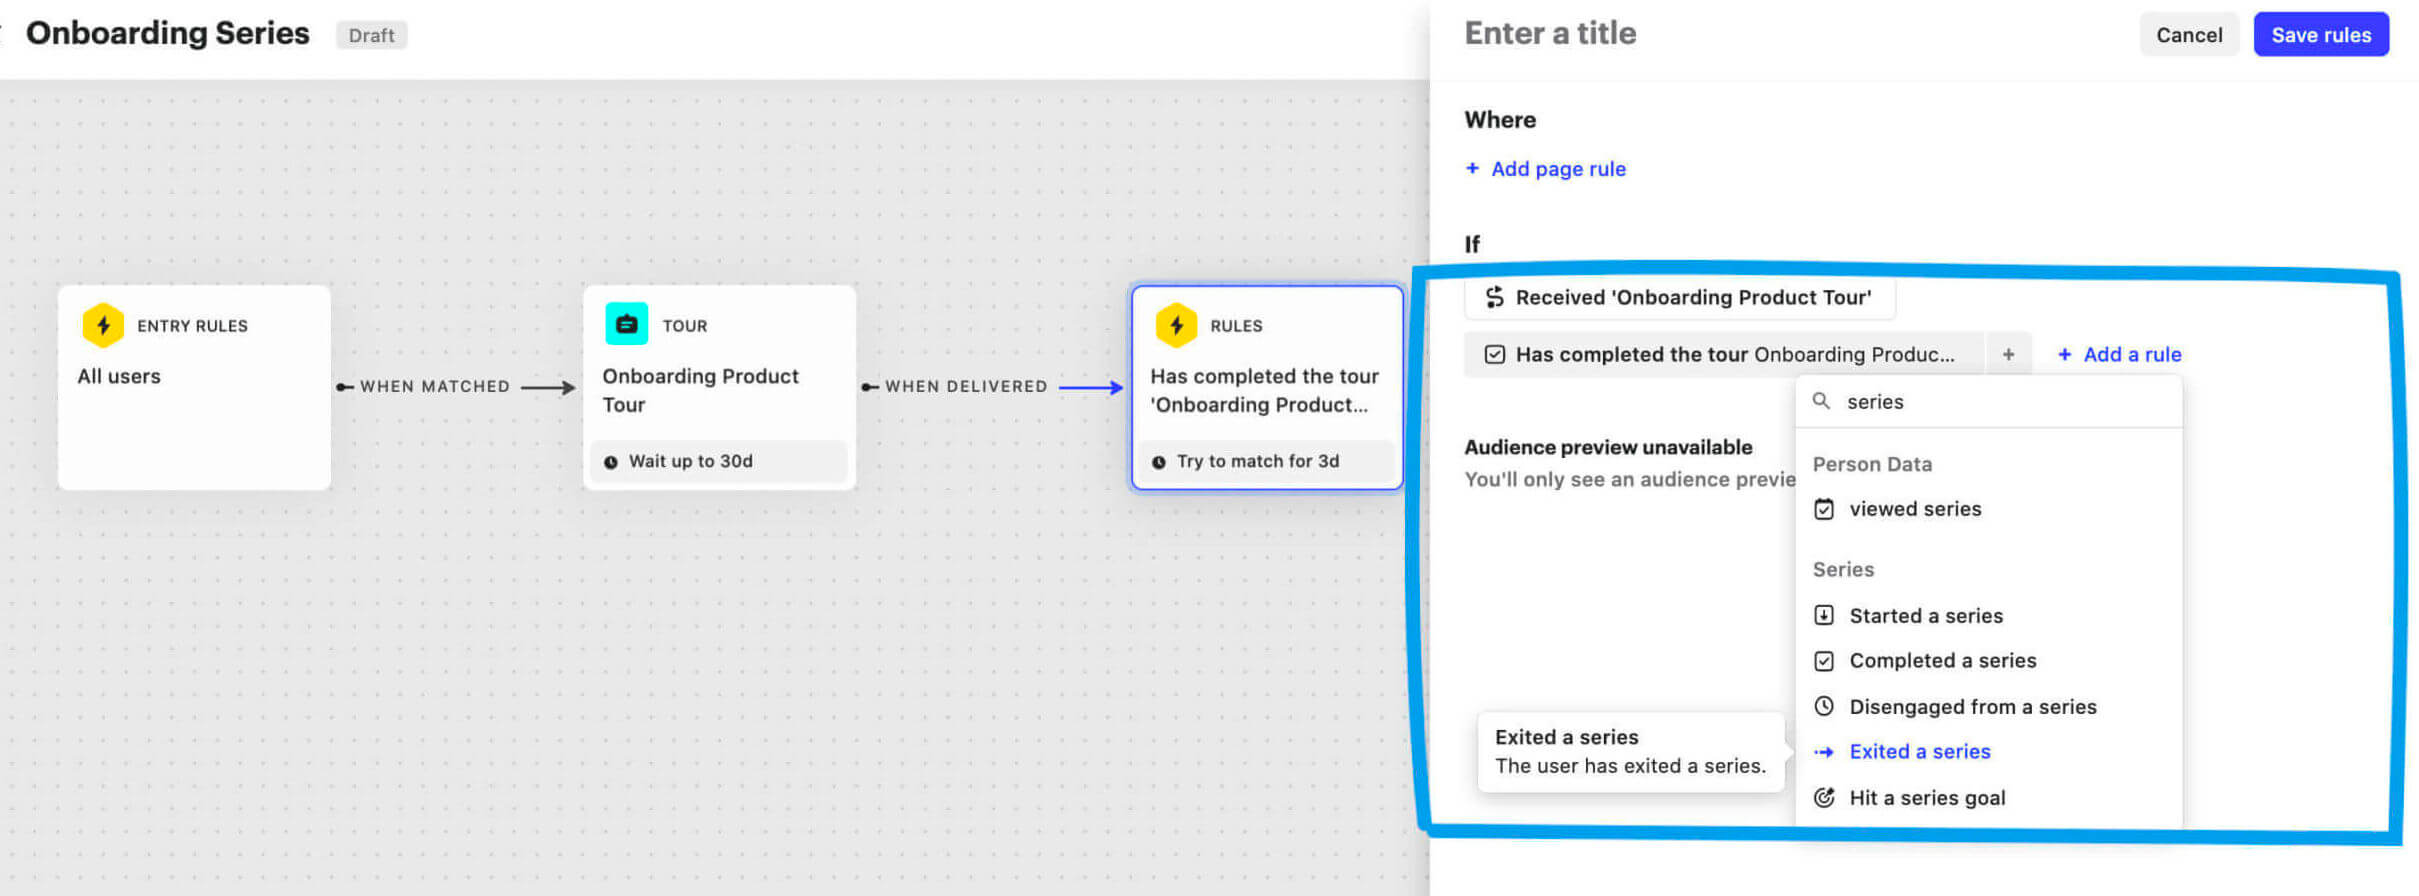Select 'Disengaged from a series' option

(x=1972, y=707)
